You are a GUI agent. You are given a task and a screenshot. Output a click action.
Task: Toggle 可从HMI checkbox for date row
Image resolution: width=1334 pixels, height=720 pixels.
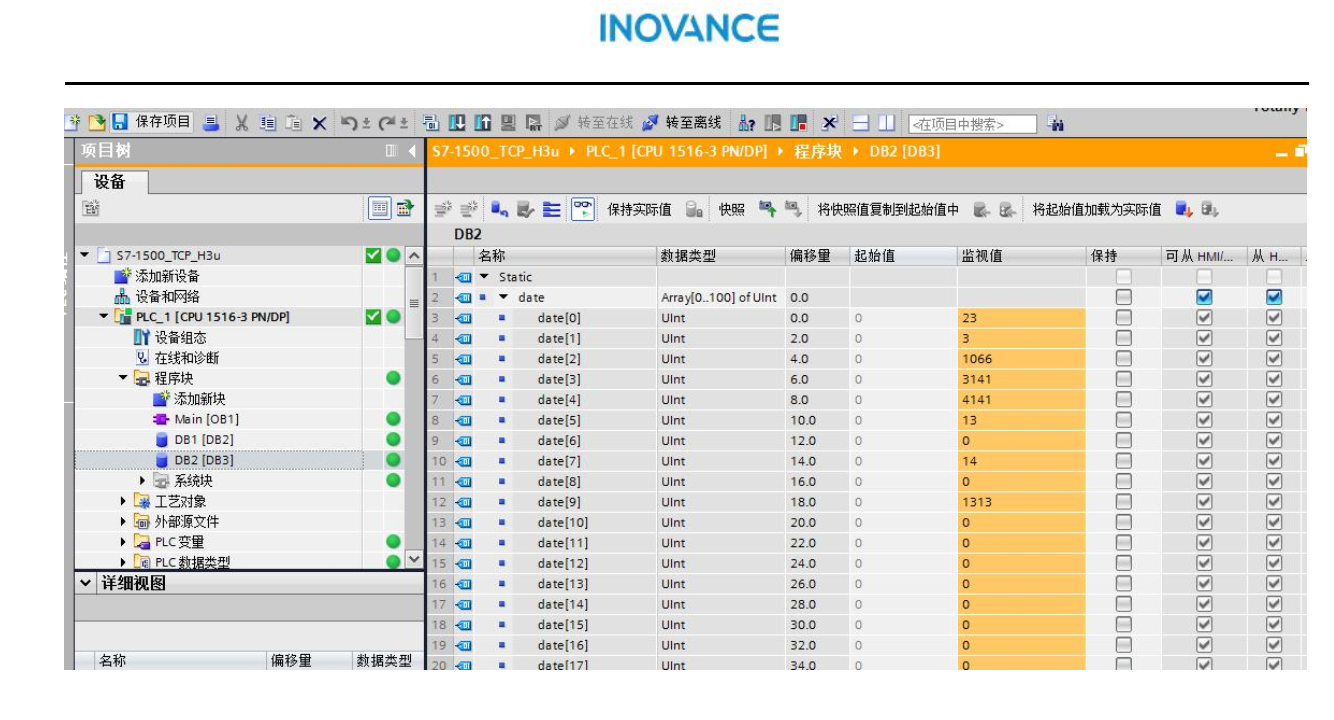(x=1204, y=297)
